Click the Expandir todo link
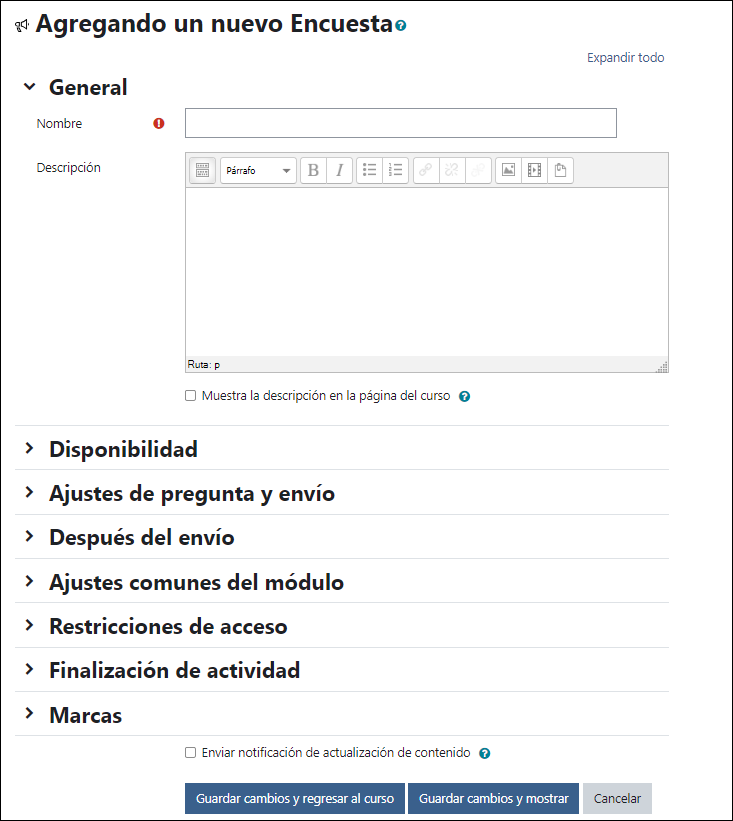 coord(625,58)
